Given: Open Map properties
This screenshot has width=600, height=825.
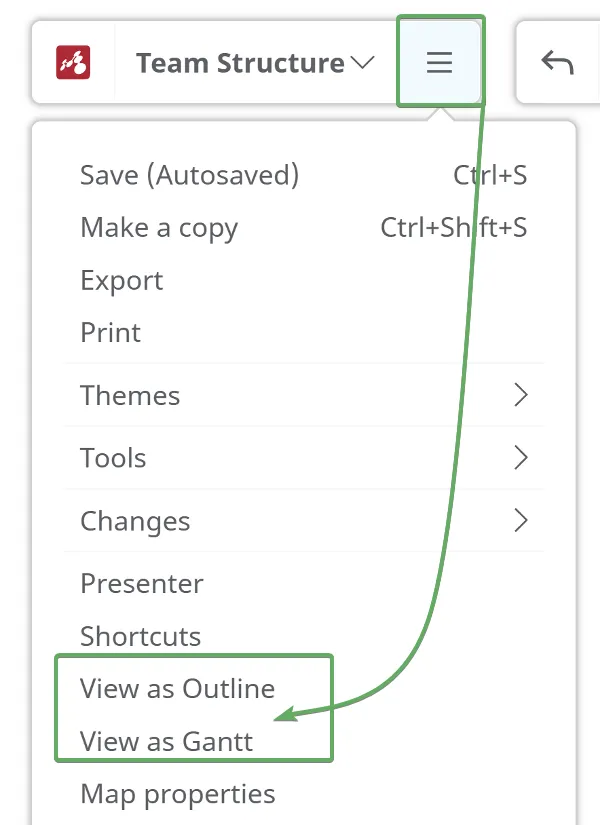Looking at the screenshot, I should coord(177,794).
